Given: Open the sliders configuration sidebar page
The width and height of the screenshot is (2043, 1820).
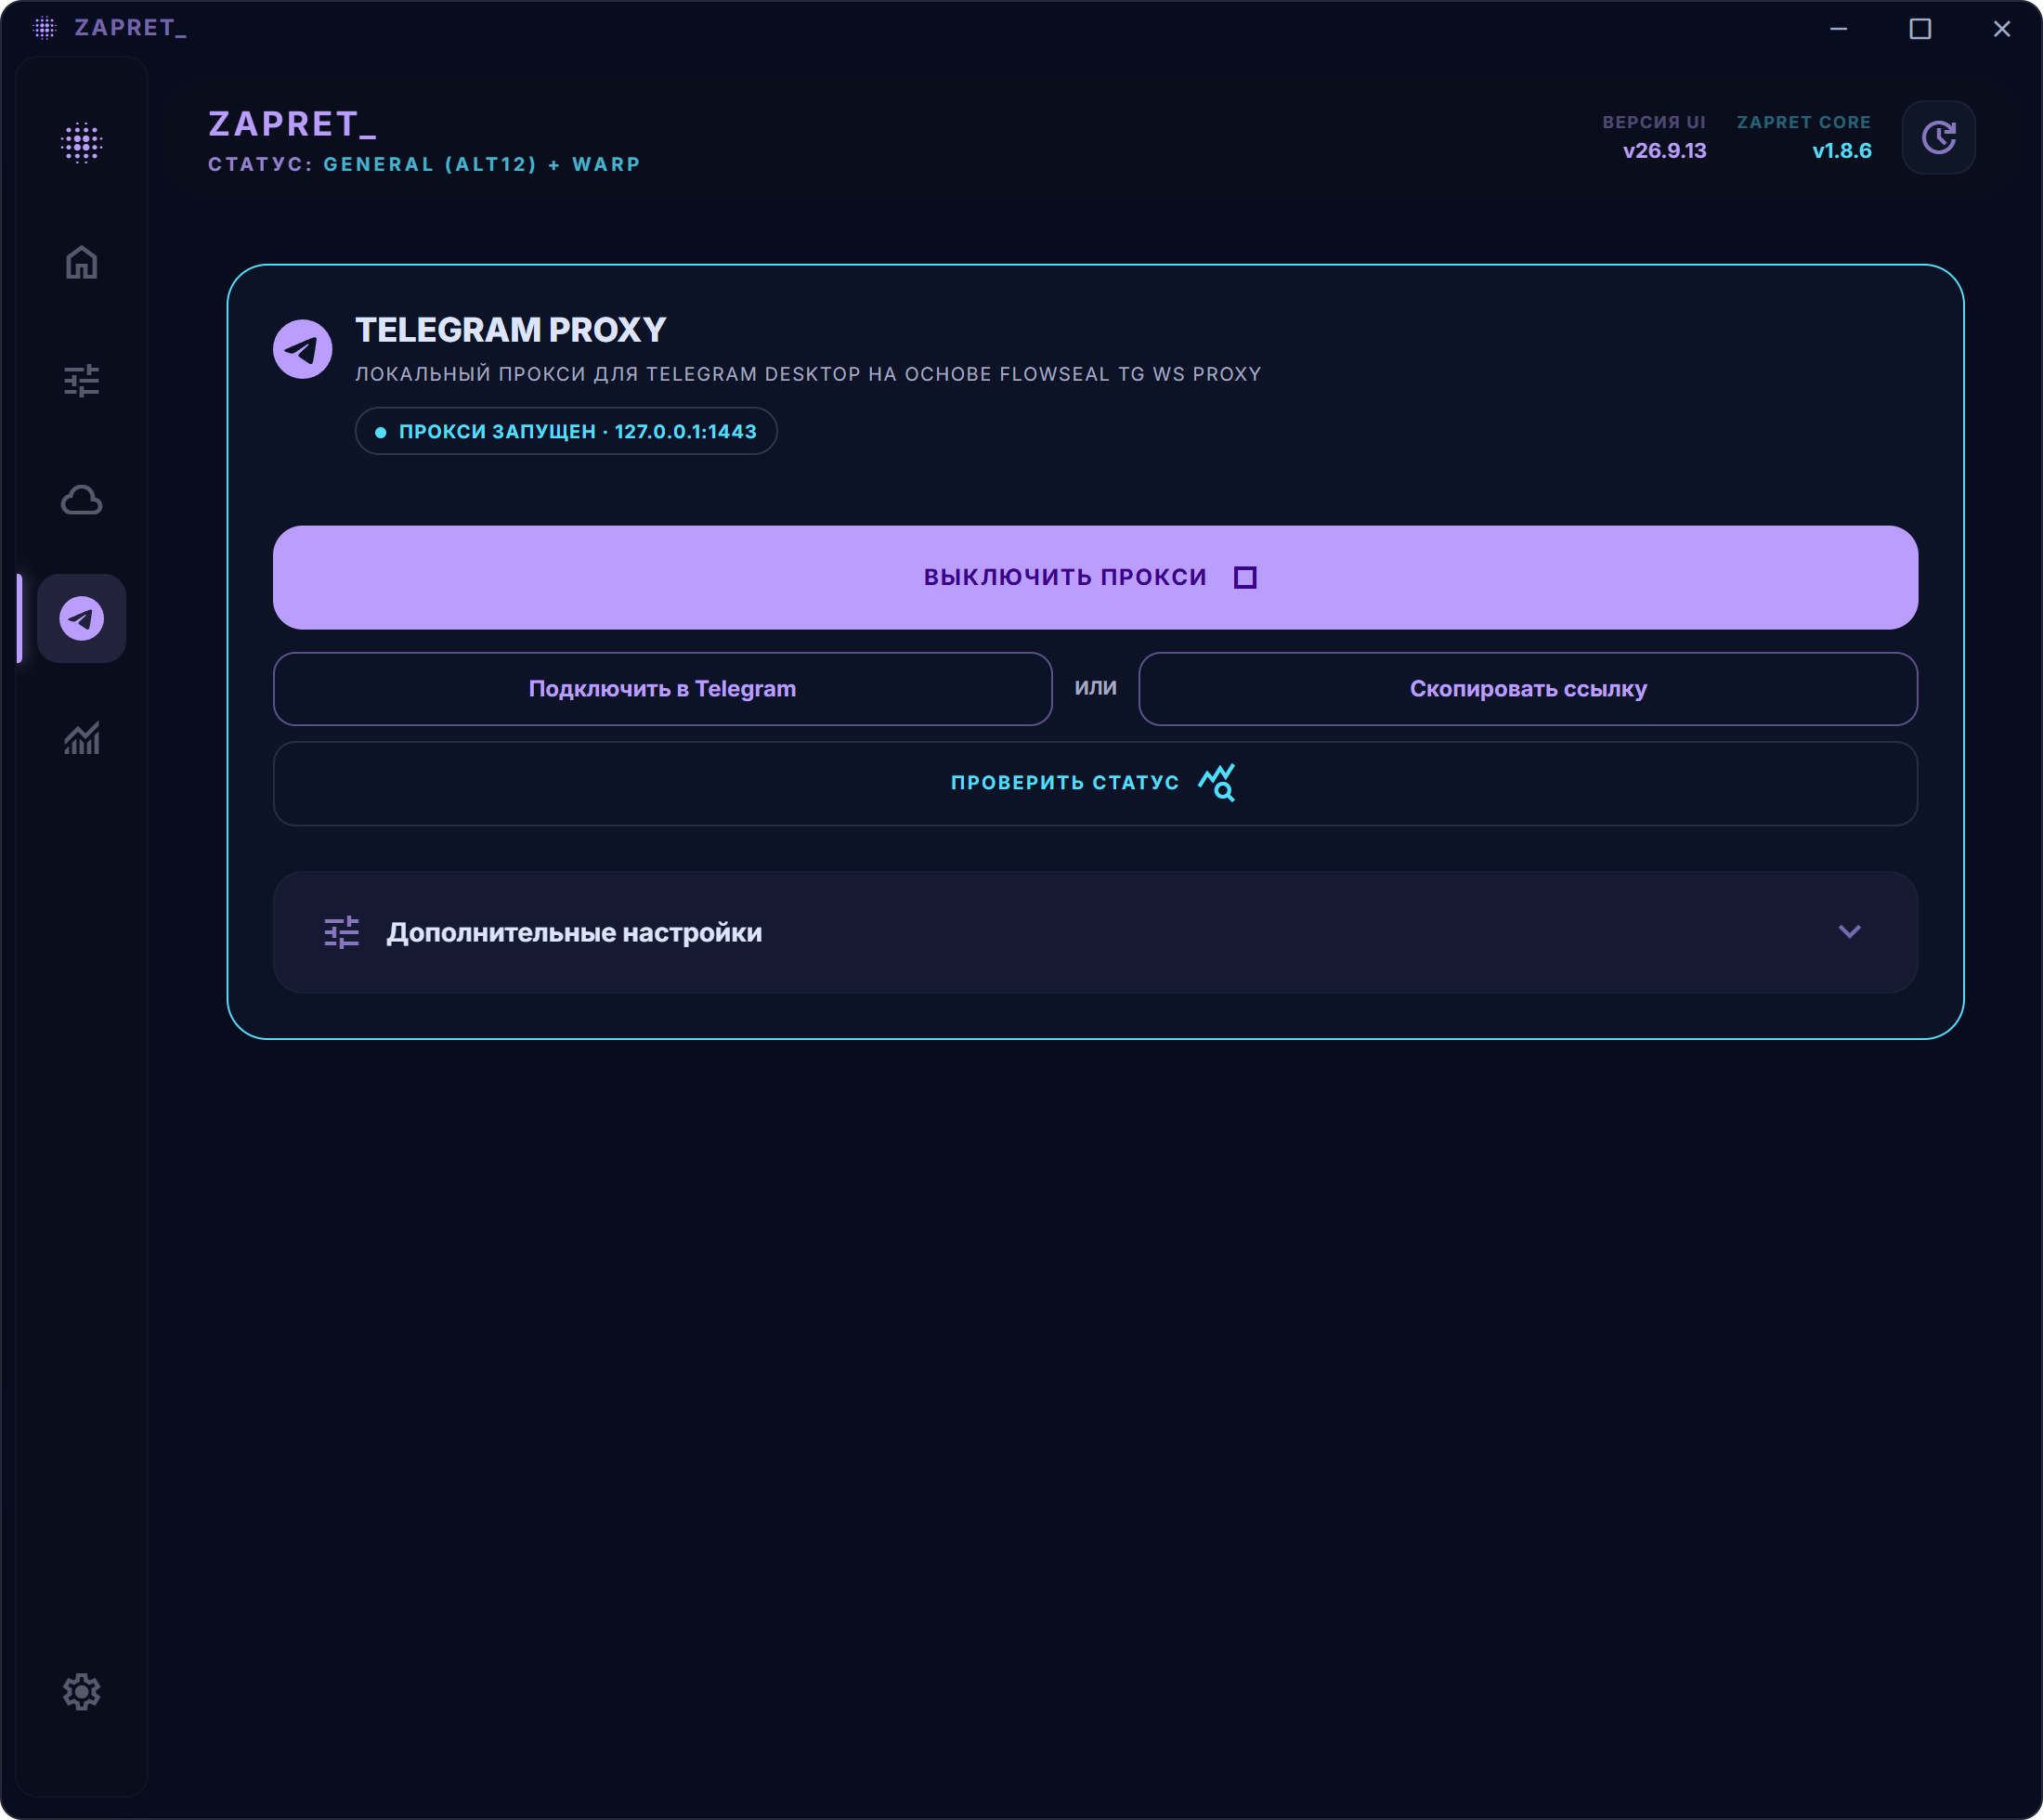Looking at the screenshot, I should pos(81,381).
